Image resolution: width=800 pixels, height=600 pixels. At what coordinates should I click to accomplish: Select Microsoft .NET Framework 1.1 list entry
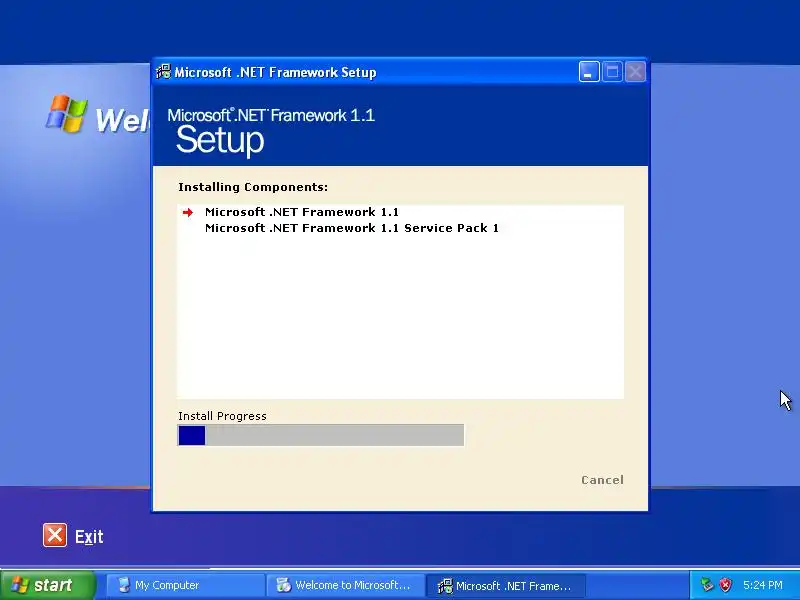[x=302, y=212]
